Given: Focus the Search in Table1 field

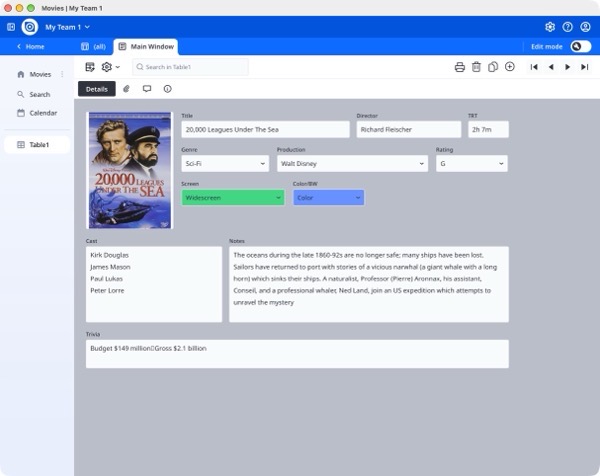Looking at the screenshot, I should point(191,67).
